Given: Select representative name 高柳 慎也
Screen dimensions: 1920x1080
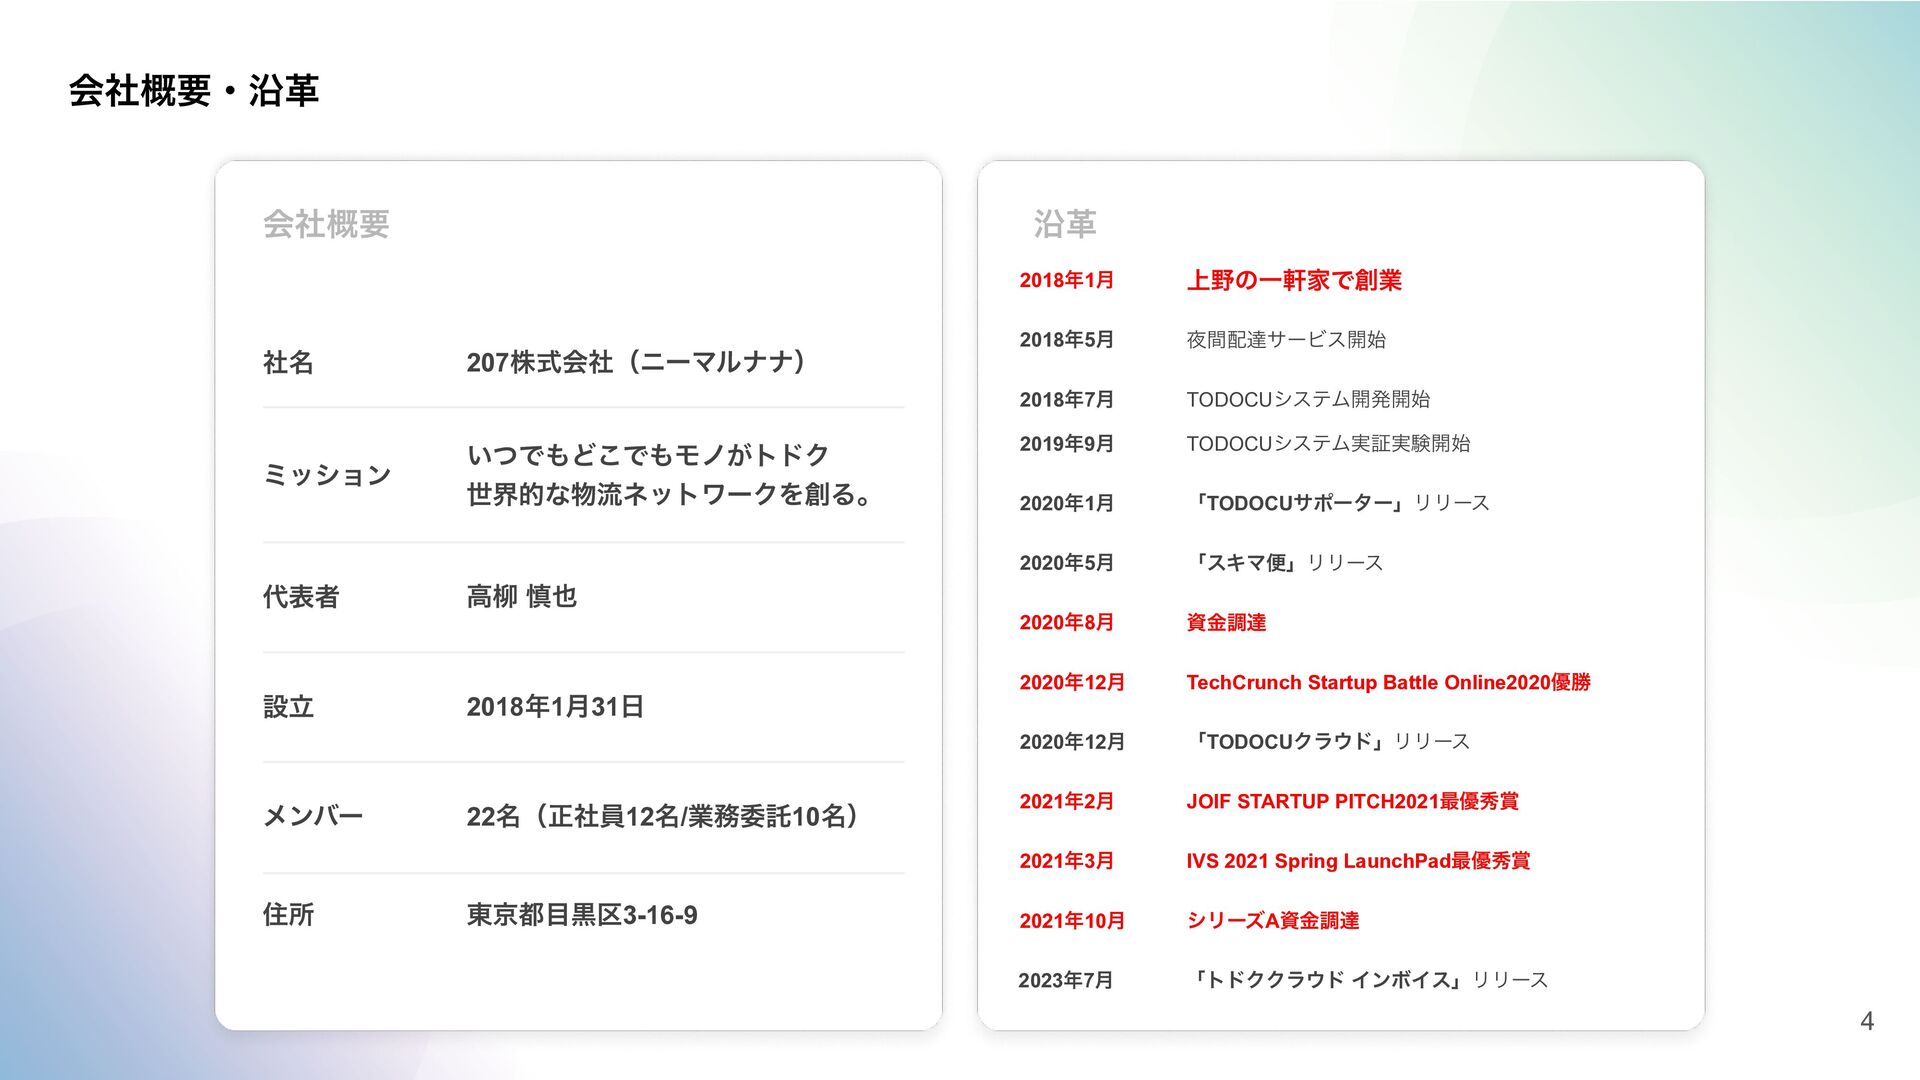Looking at the screenshot, I should click(521, 597).
